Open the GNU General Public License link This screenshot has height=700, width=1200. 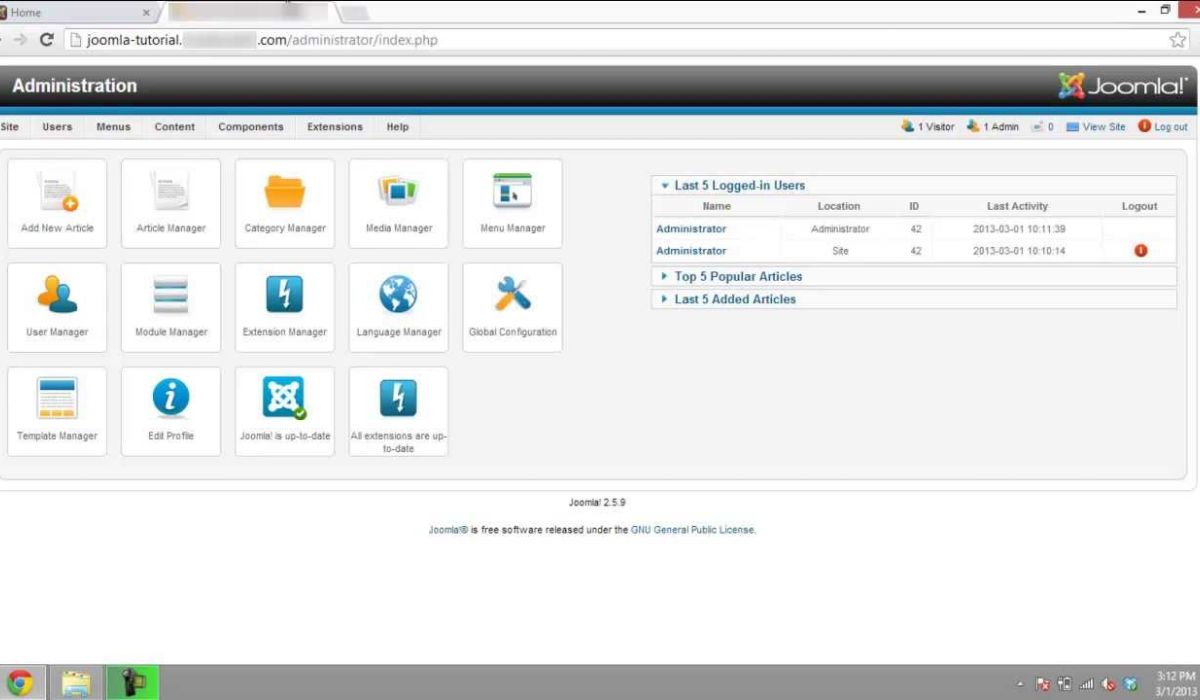(x=693, y=530)
